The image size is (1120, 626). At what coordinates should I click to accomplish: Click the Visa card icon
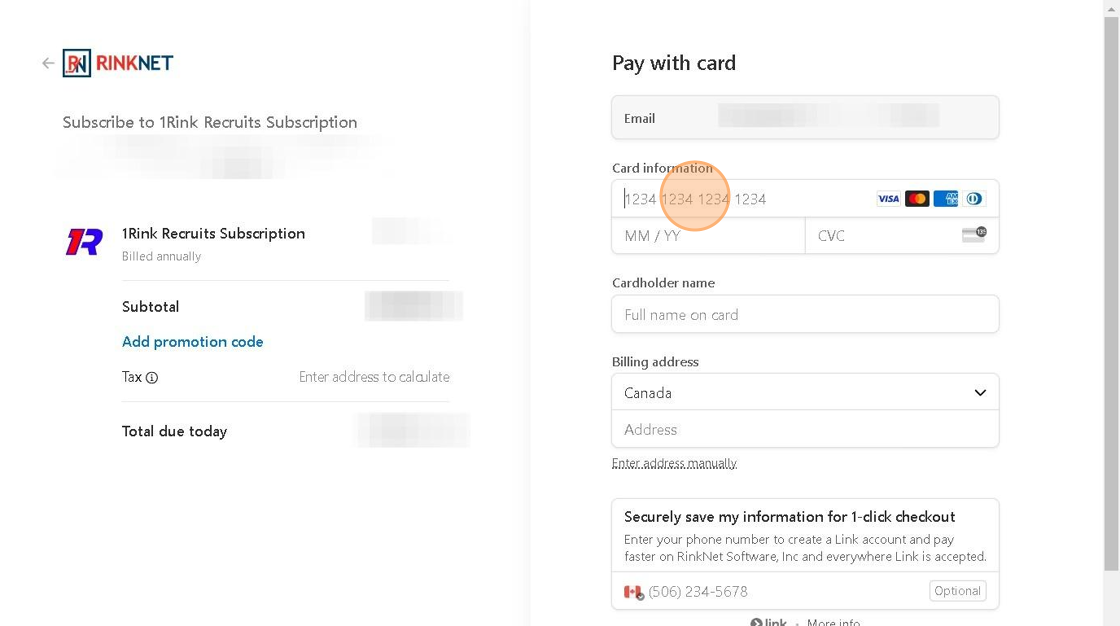click(888, 199)
